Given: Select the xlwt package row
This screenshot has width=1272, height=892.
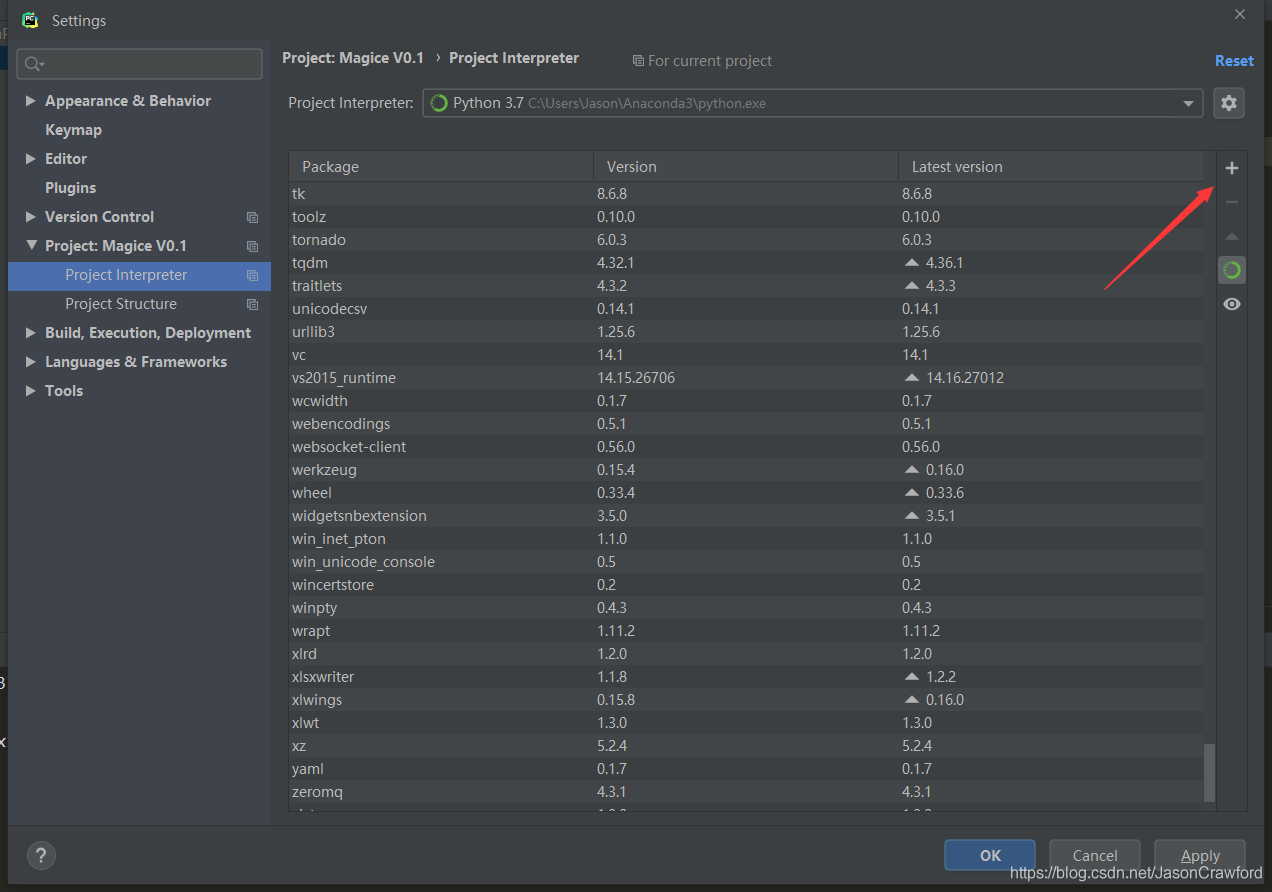Looking at the screenshot, I should coord(746,723).
